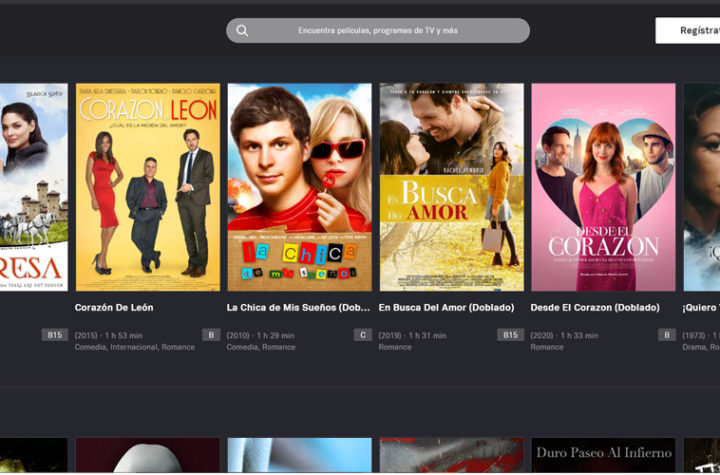Click the magnifying glass search icon
Viewport: 720px width, 475px height.
(242, 30)
